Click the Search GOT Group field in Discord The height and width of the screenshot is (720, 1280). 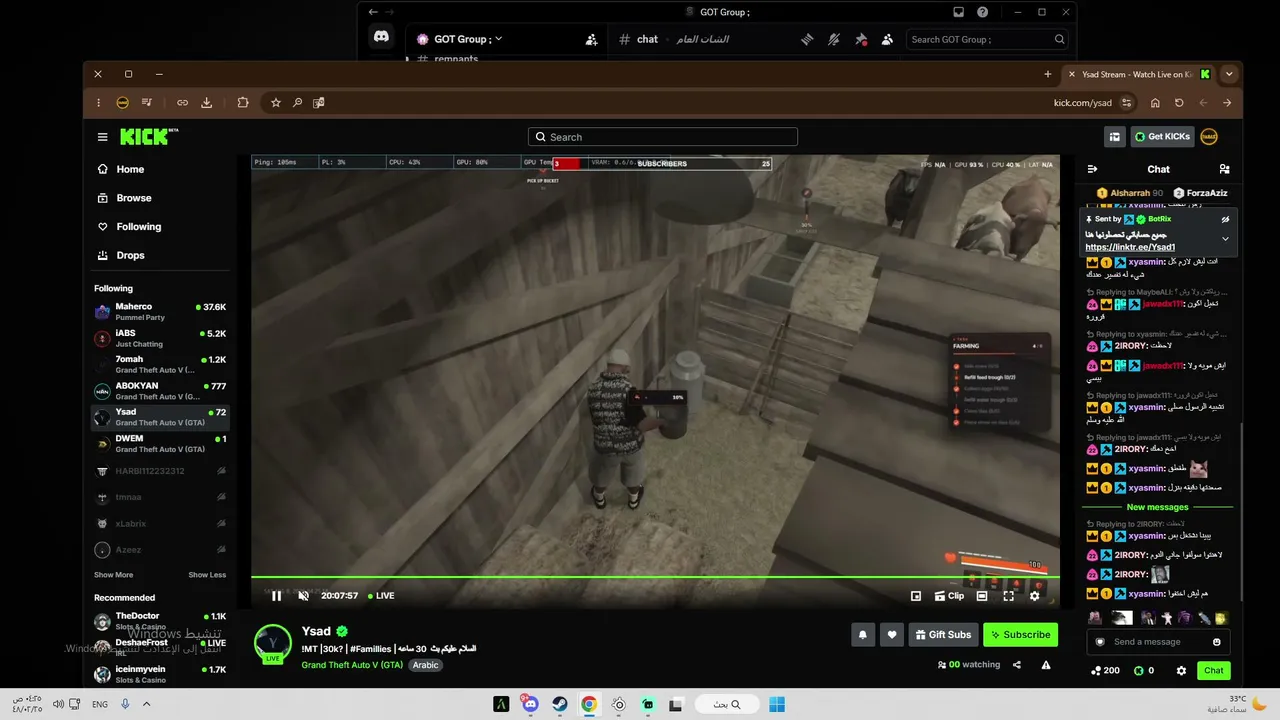[987, 39]
